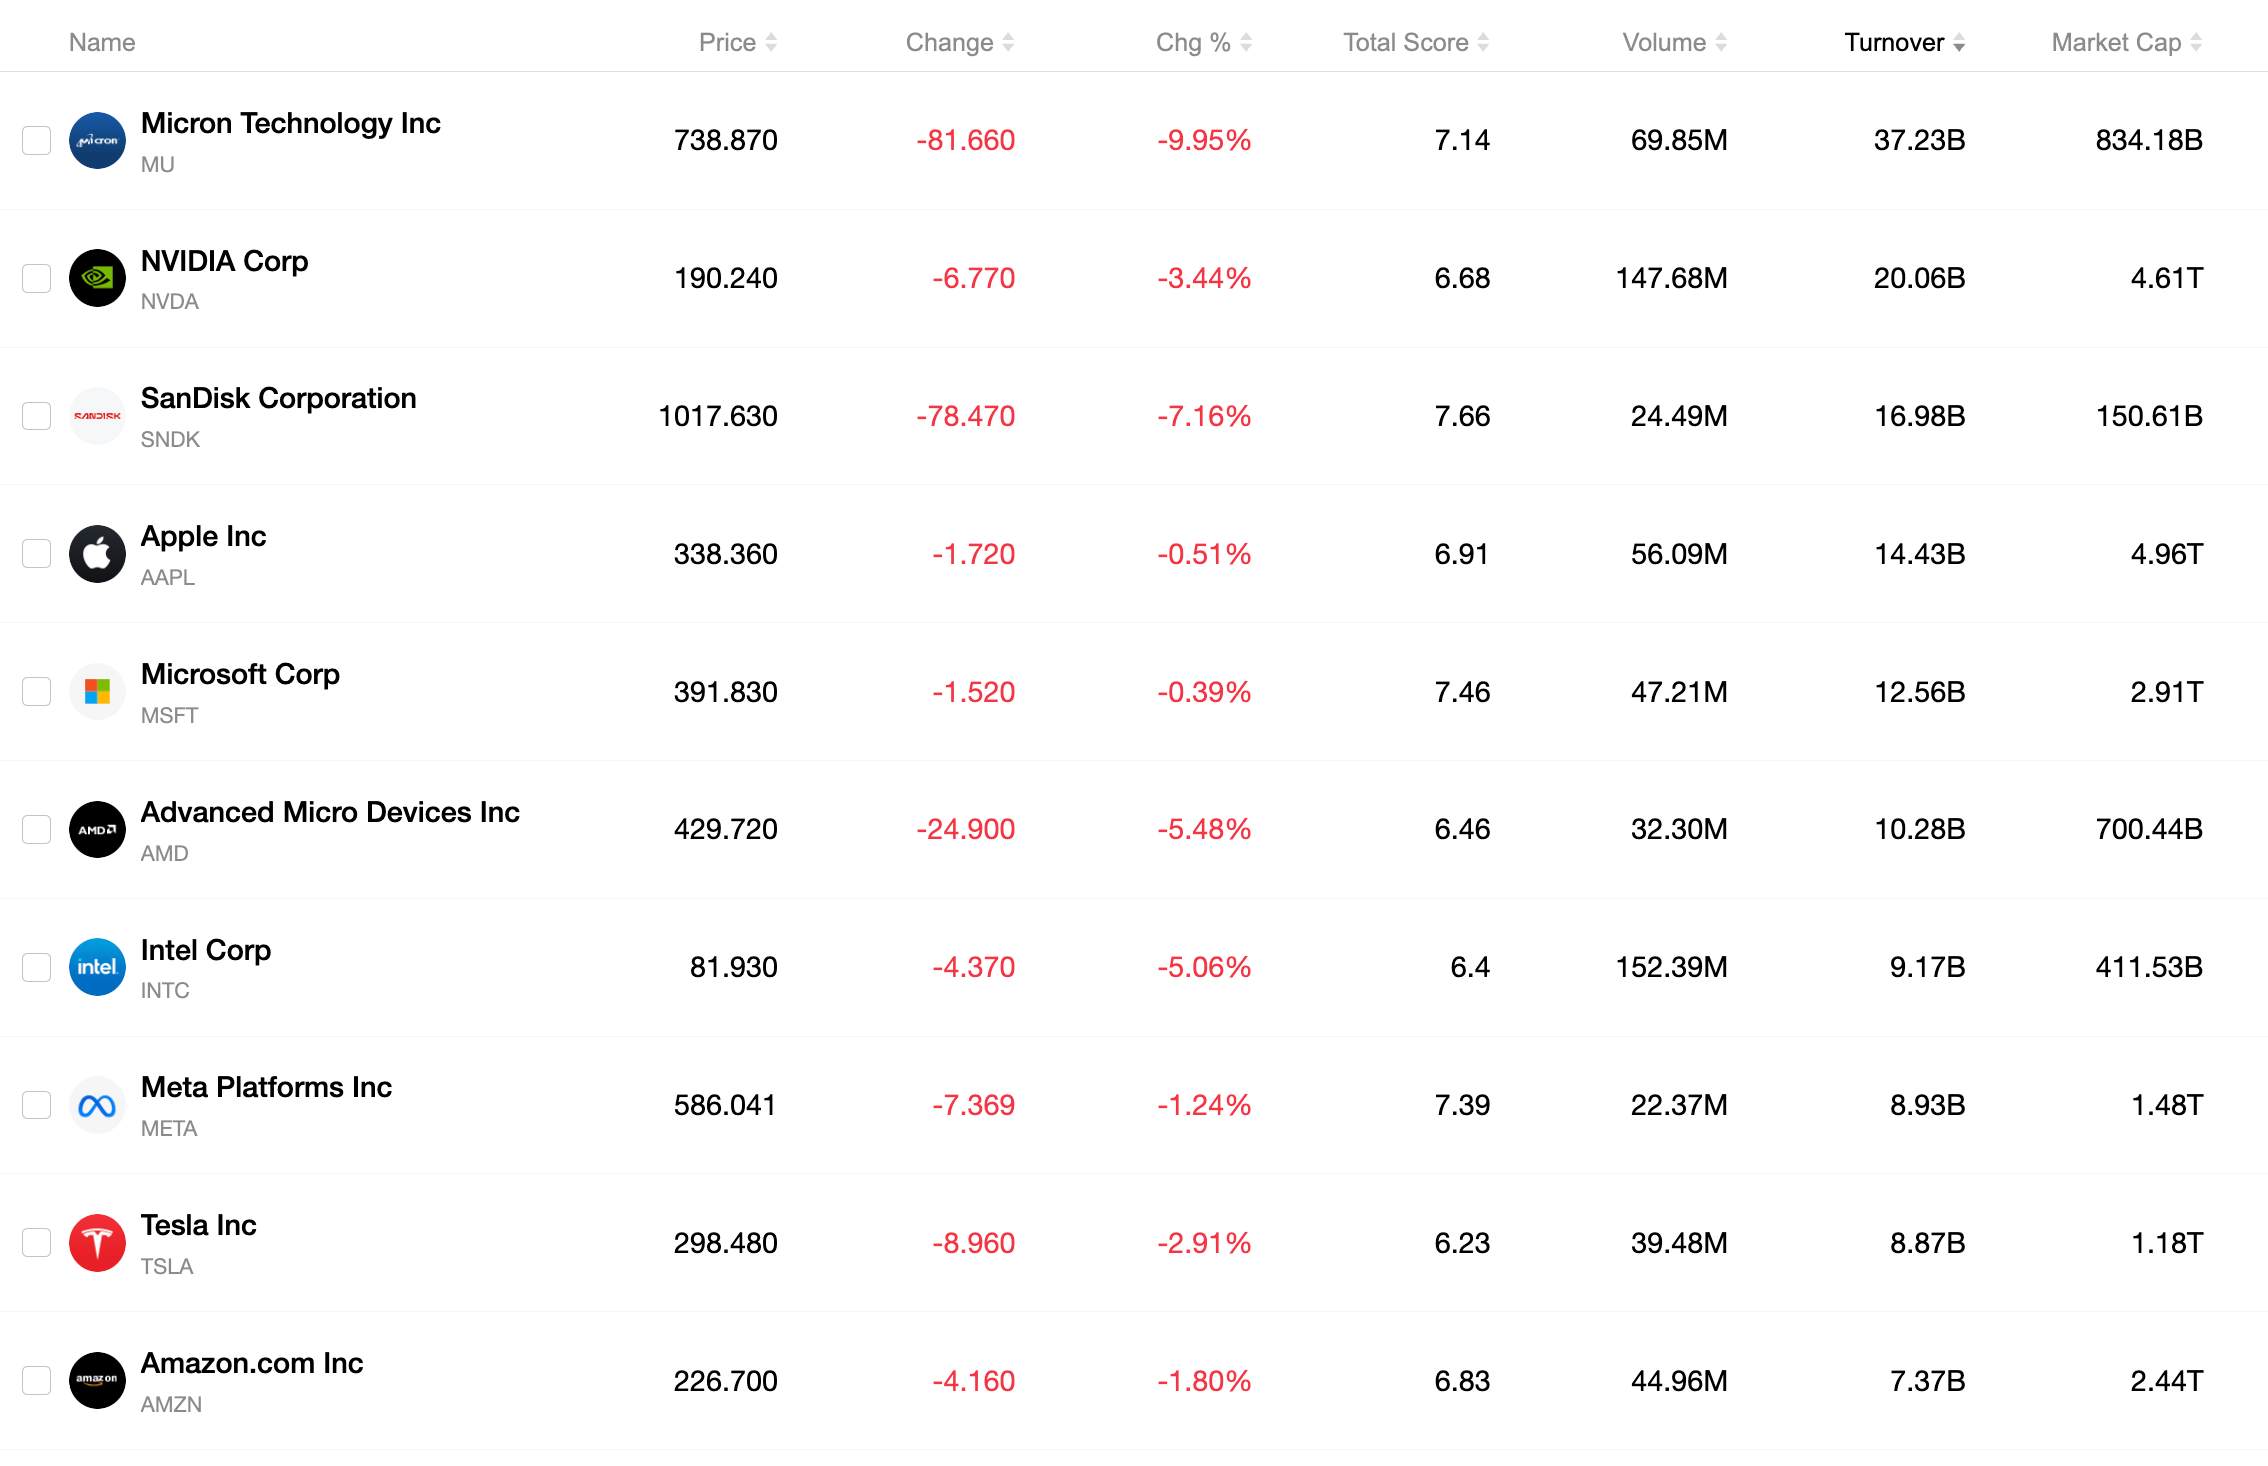This screenshot has width=2268, height=1466.
Task: Click the SanDisk logo icon
Action: point(97,416)
